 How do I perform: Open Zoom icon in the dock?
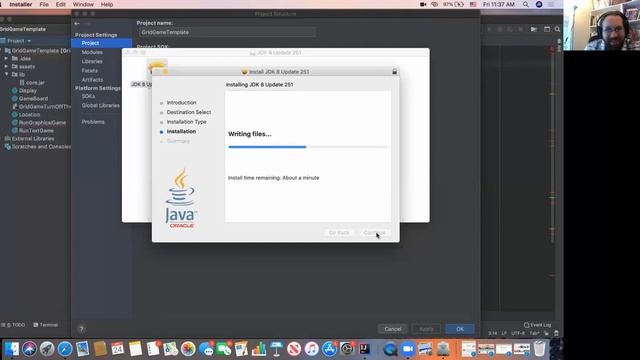[407, 349]
